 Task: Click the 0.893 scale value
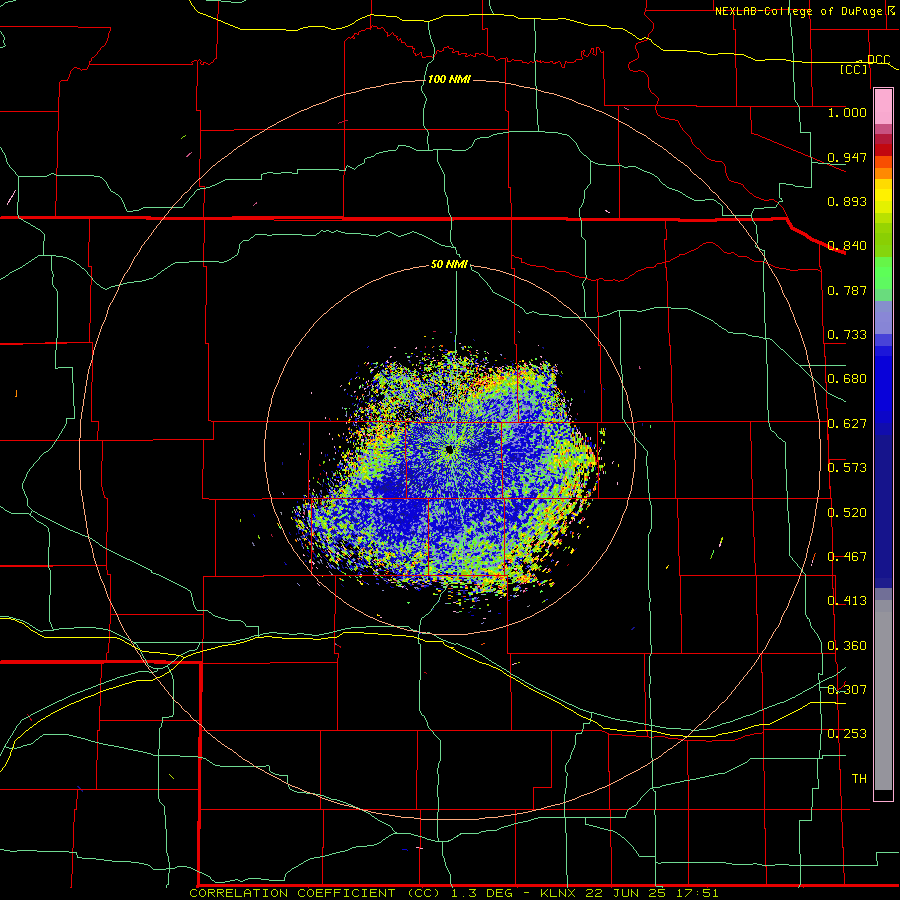click(x=847, y=201)
